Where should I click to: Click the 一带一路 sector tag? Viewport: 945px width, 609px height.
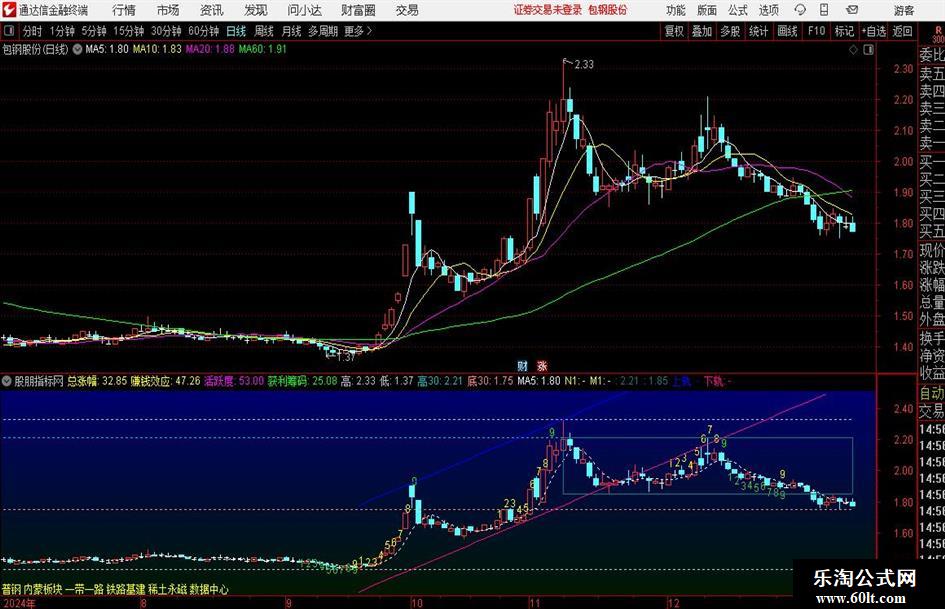85,589
